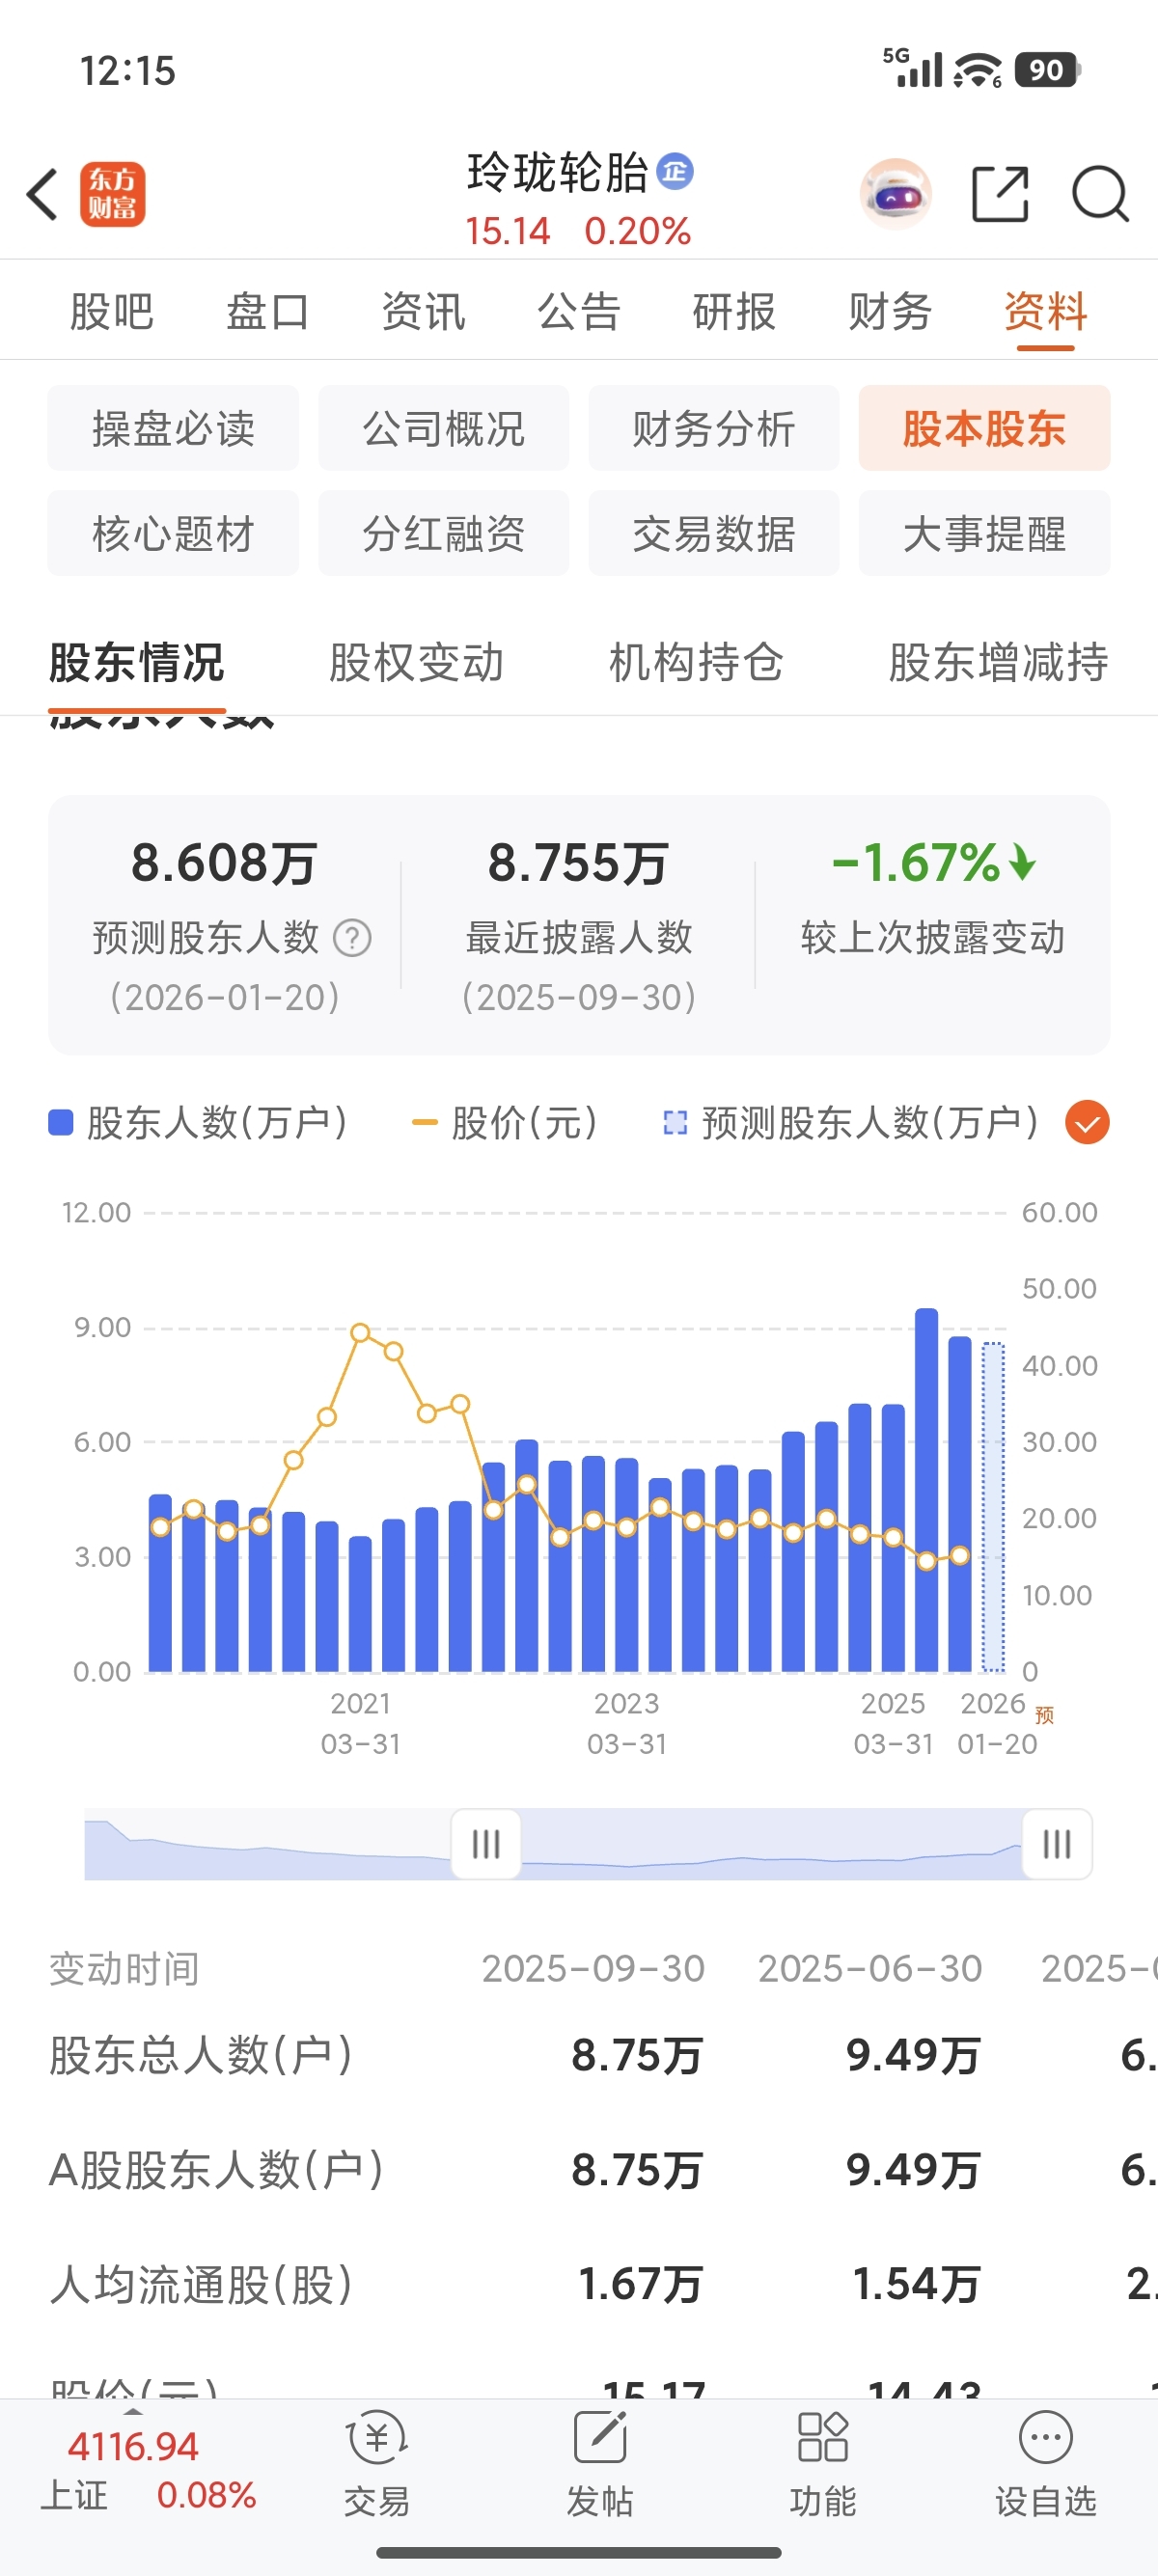Open the 大事提醒 section
The image size is (1158, 2576).
pos(984,533)
